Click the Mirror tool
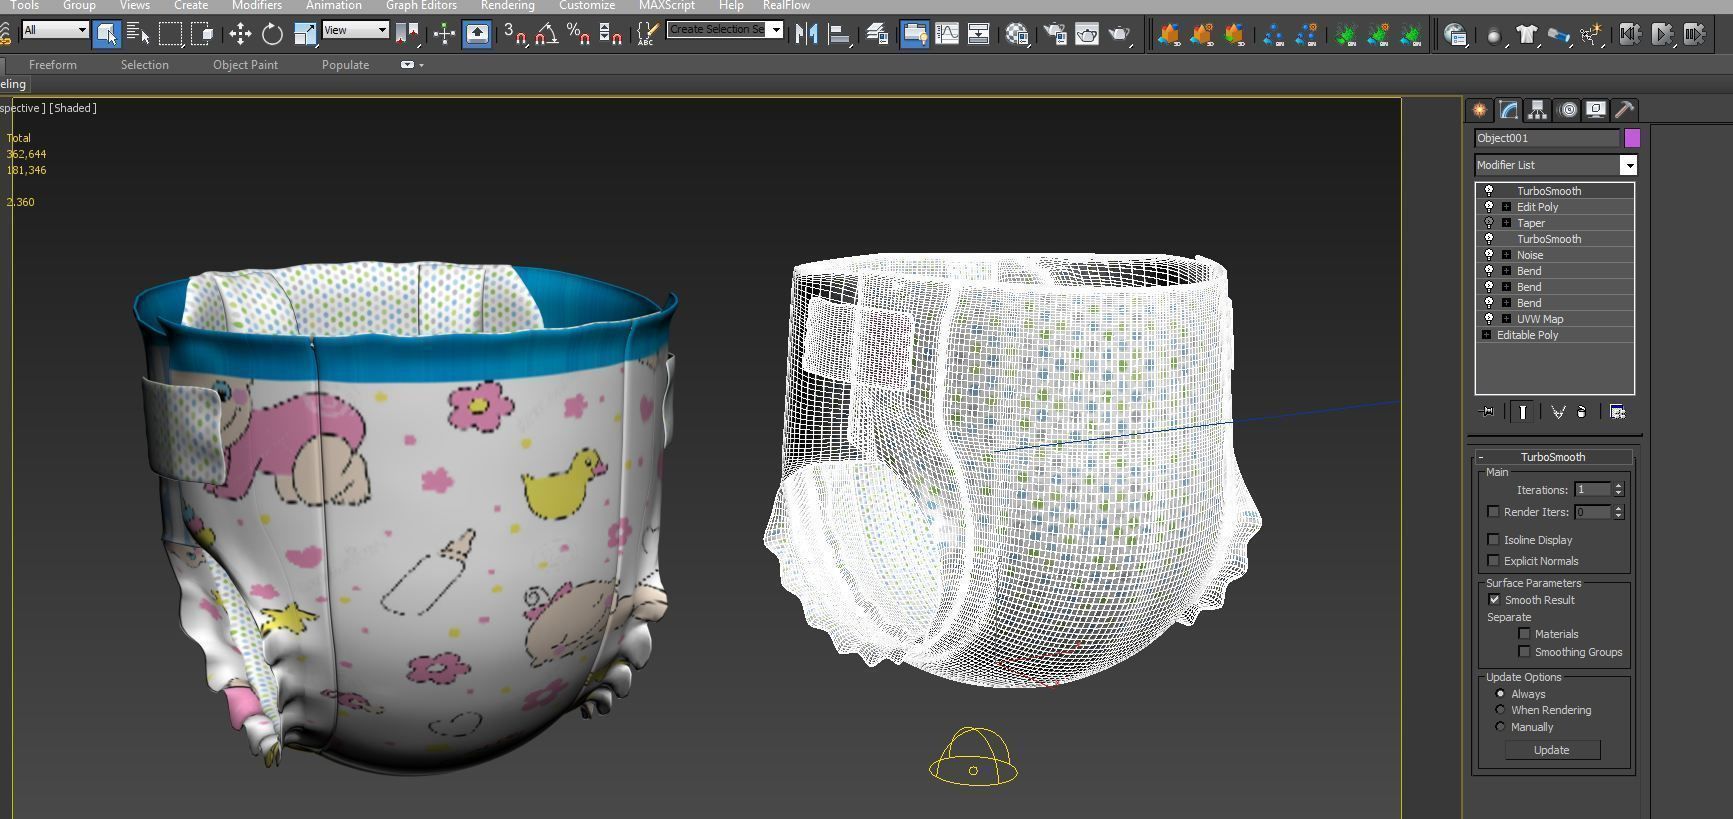 806,34
